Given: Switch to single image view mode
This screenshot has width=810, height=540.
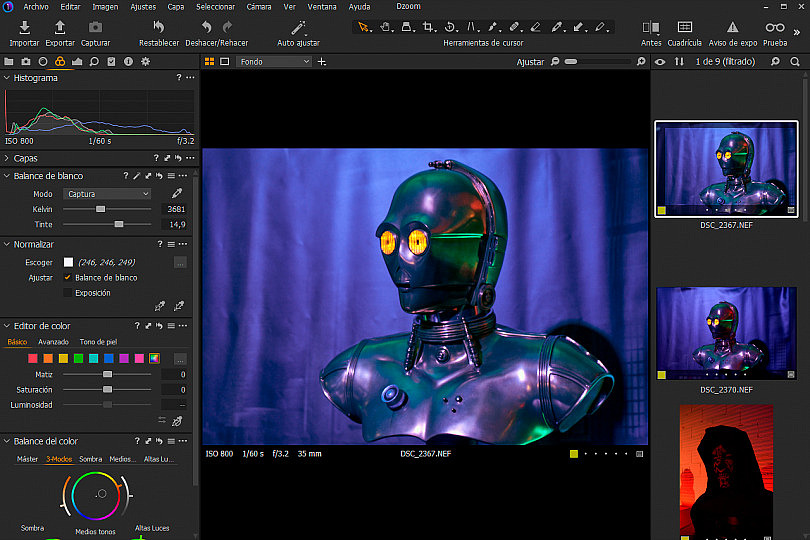Looking at the screenshot, I should (x=225, y=61).
